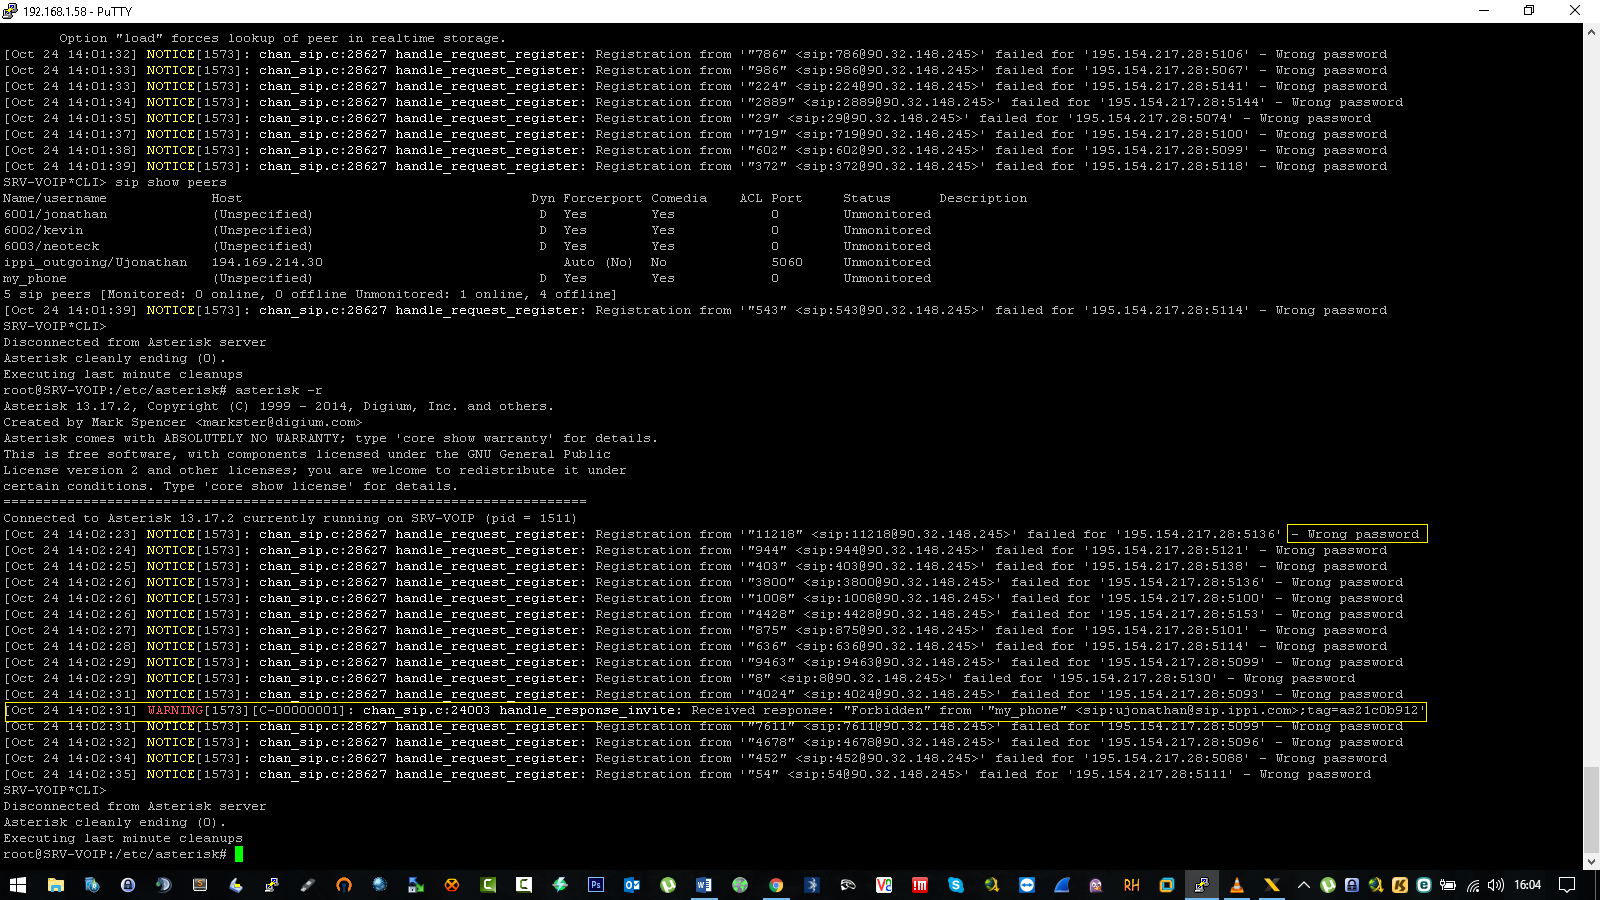Launch File Explorer from the taskbar
This screenshot has width=1600, height=900.
56,885
